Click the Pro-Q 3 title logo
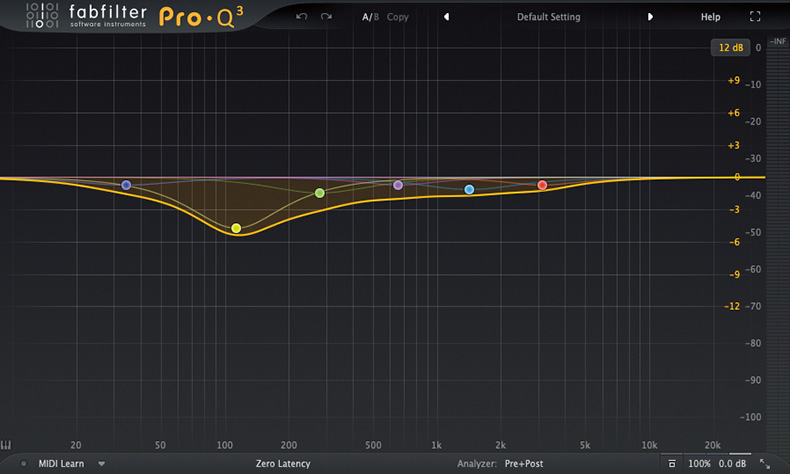Viewport: 790px width, 474px height. pyautogui.click(x=201, y=17)
